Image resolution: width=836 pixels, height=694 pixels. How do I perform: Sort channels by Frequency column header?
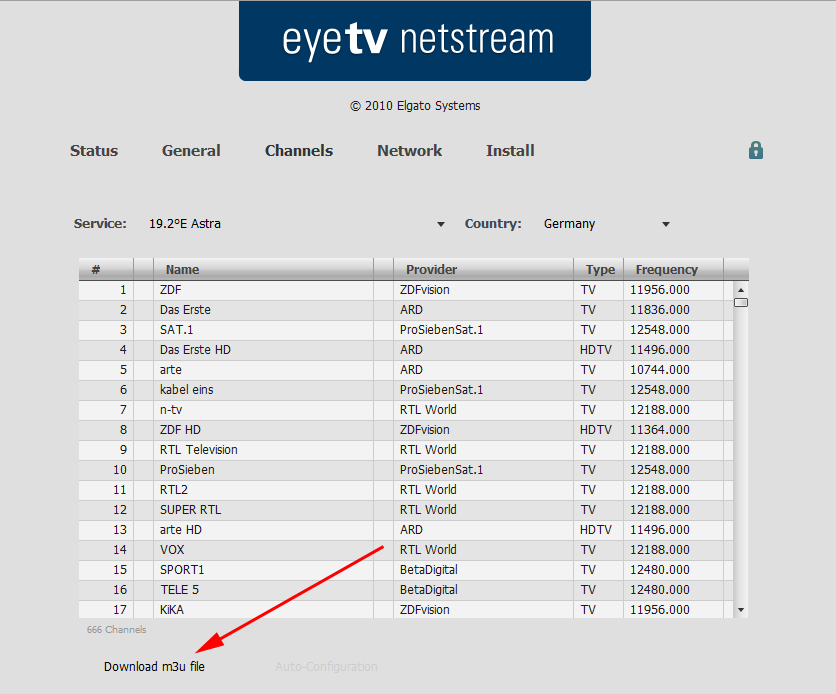tap(666, 269)
